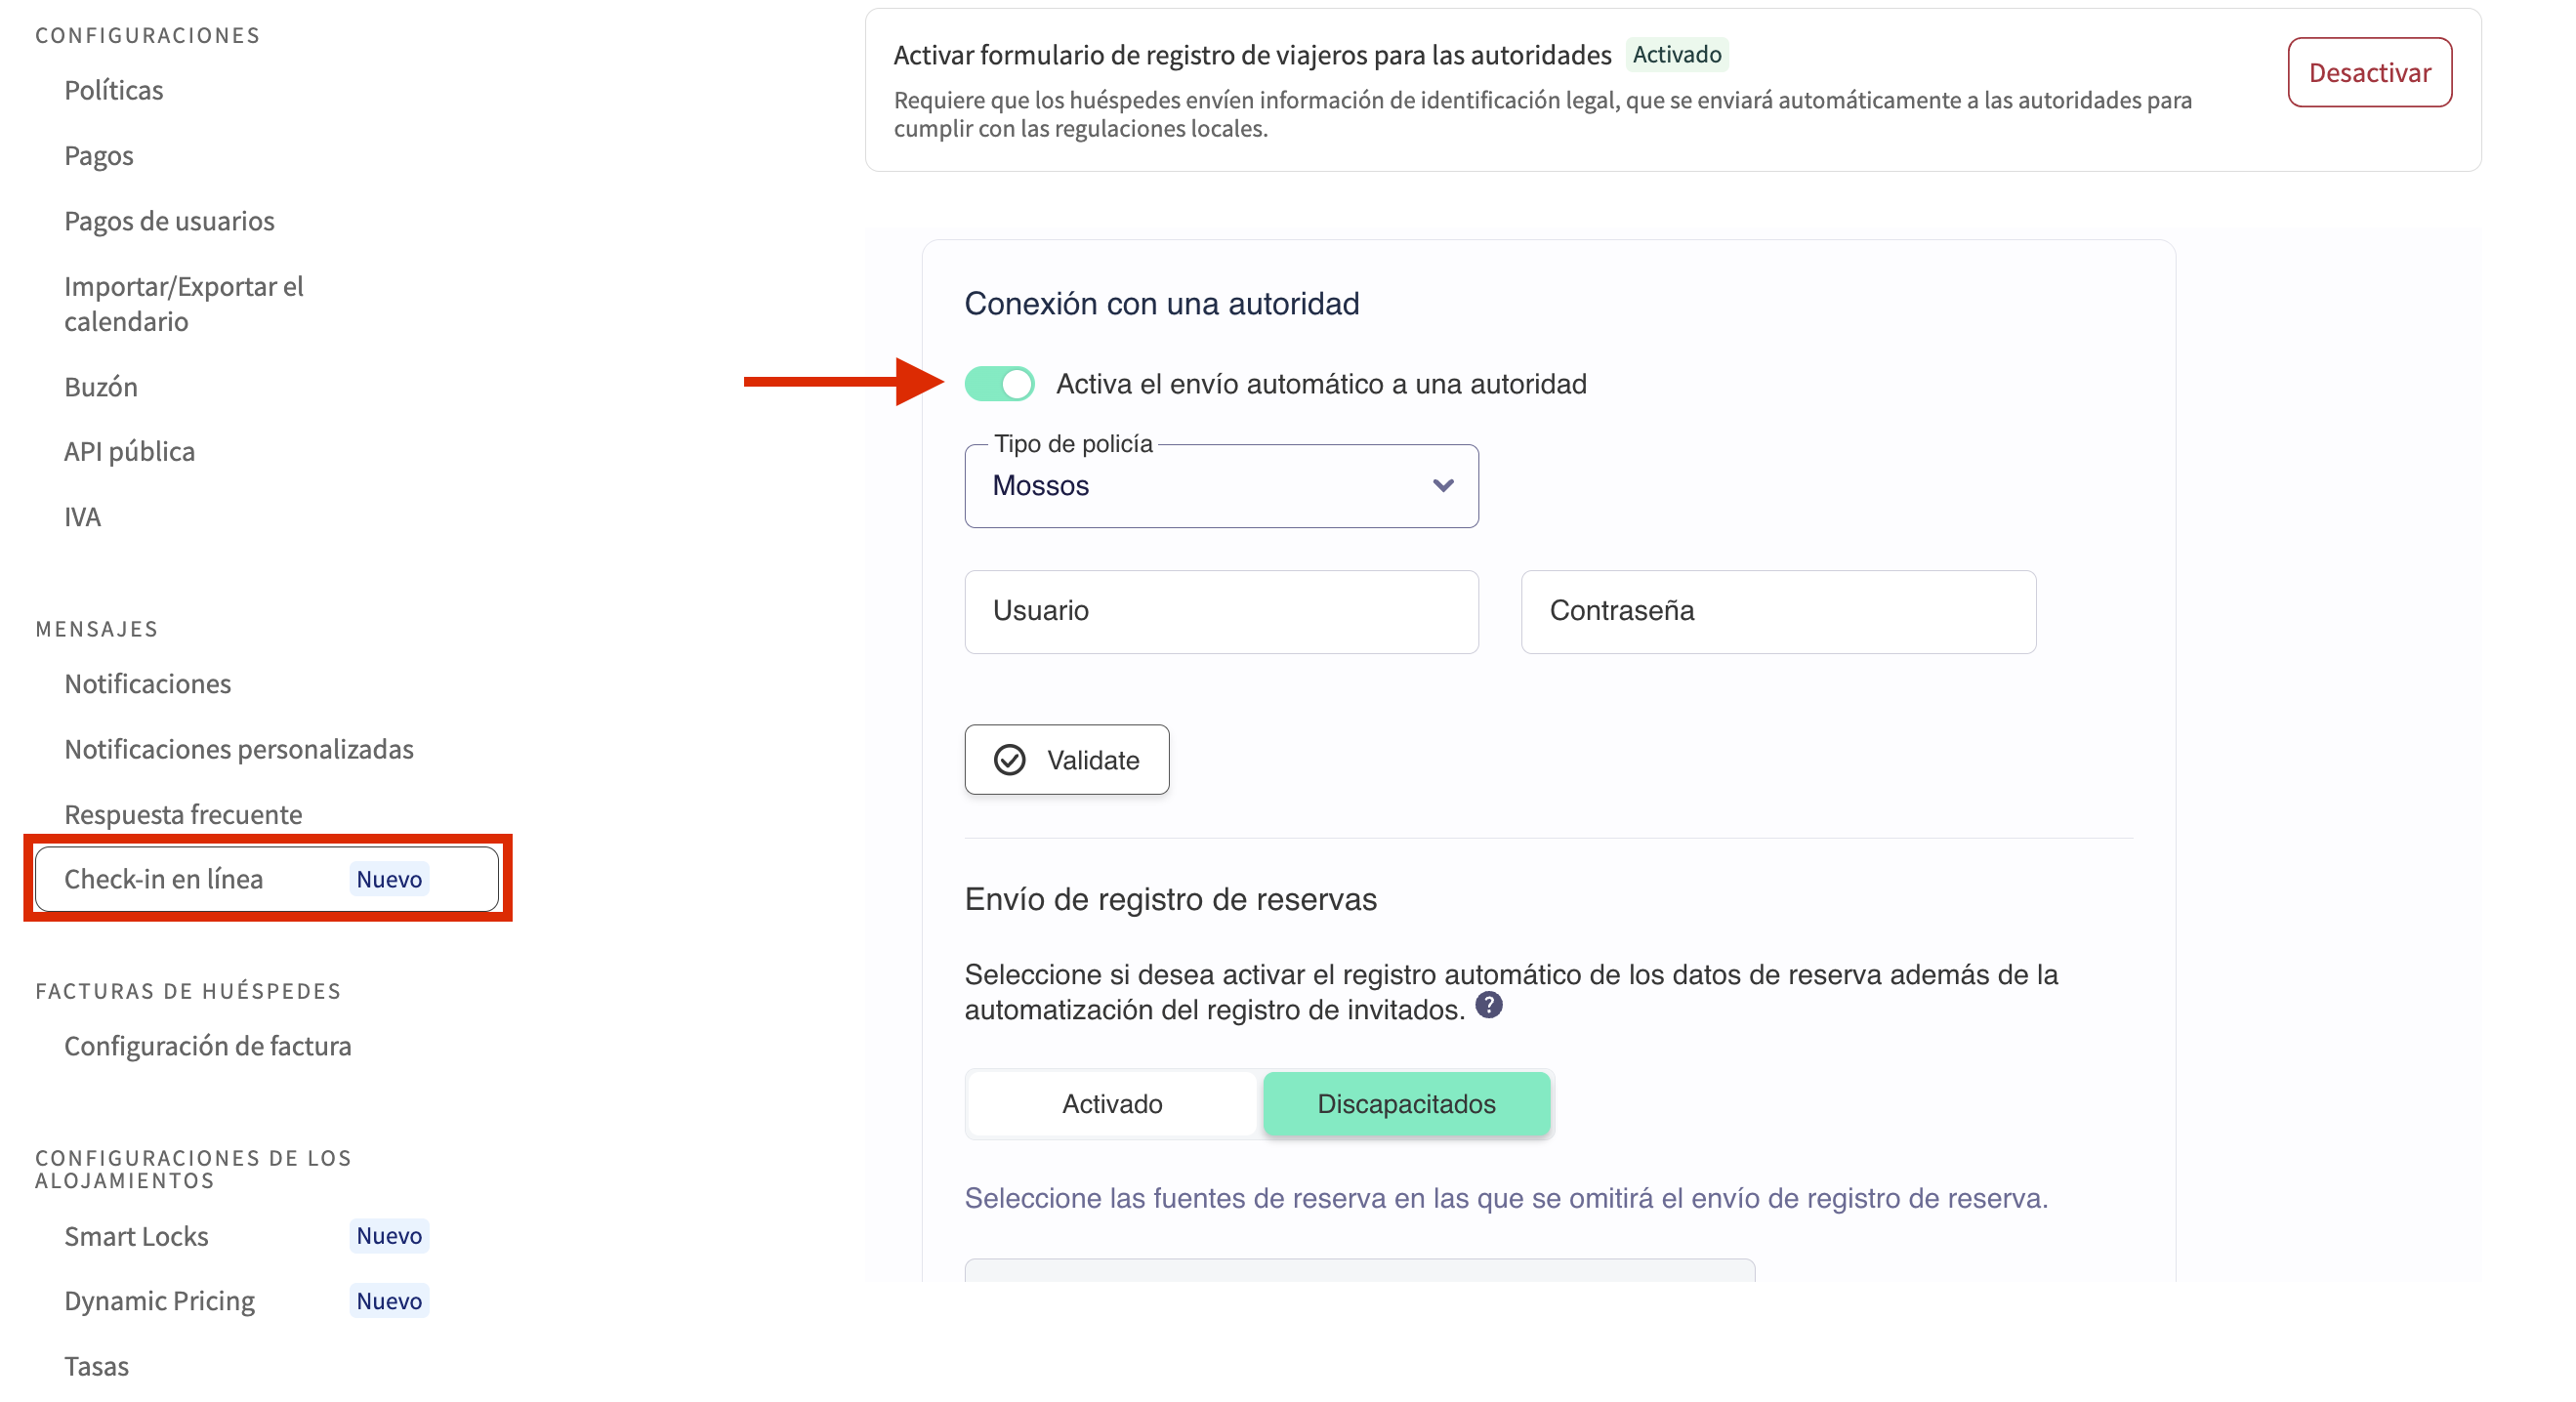Open Respuesta frecuente messages
This screenshot has height=1402, width=2576.
[x=183, y=814]
